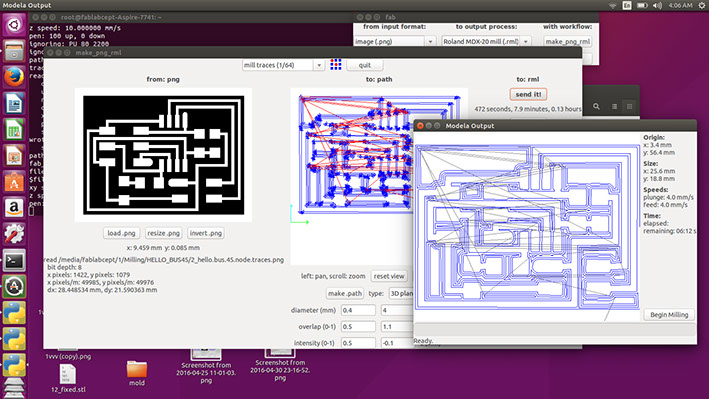This screenshot has height=399, width=709.
Task: Open LibreOffice Calc from launcher
Action: [x=14, y=130]
